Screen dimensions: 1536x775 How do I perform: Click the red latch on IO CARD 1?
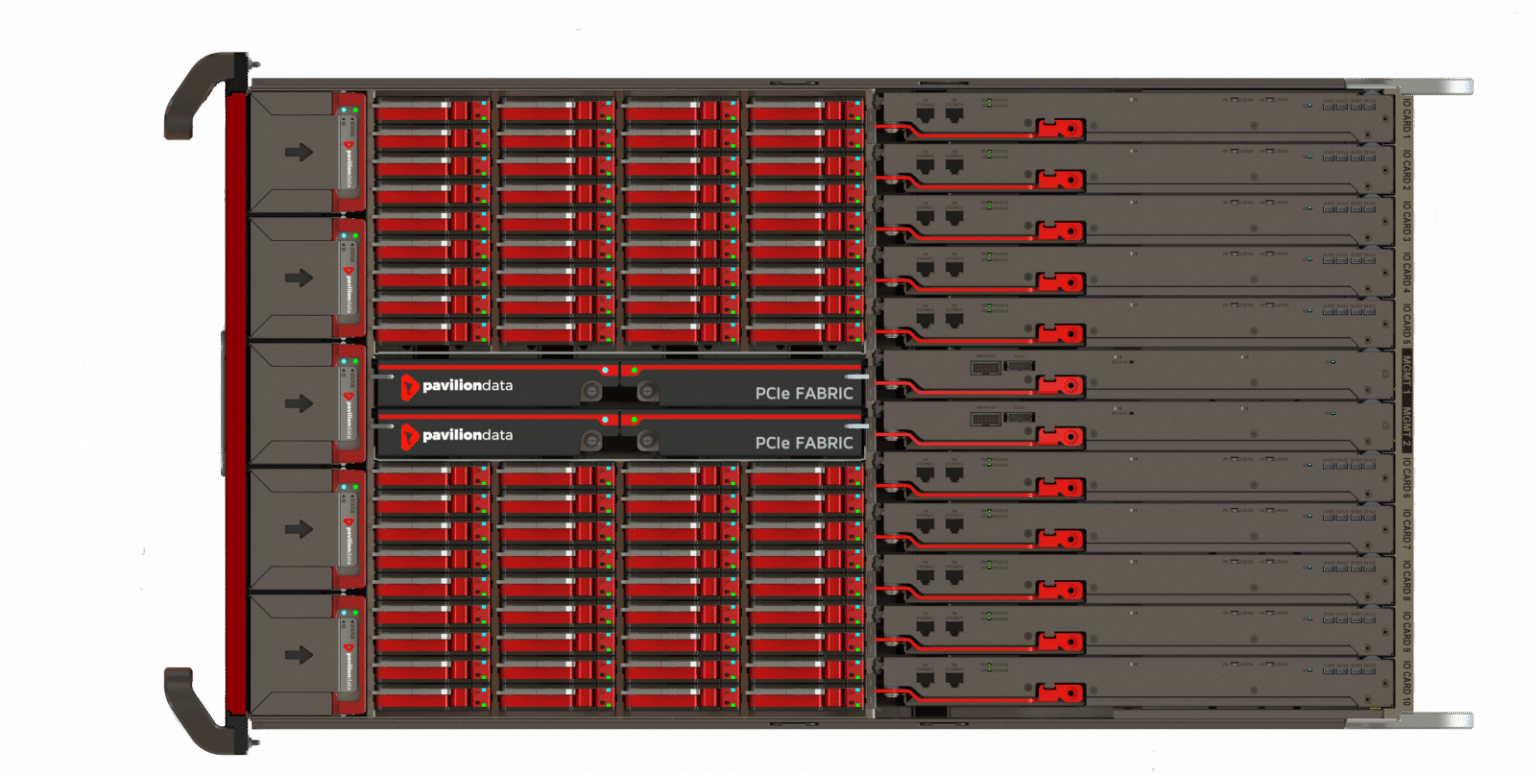tap(1060, 128)
